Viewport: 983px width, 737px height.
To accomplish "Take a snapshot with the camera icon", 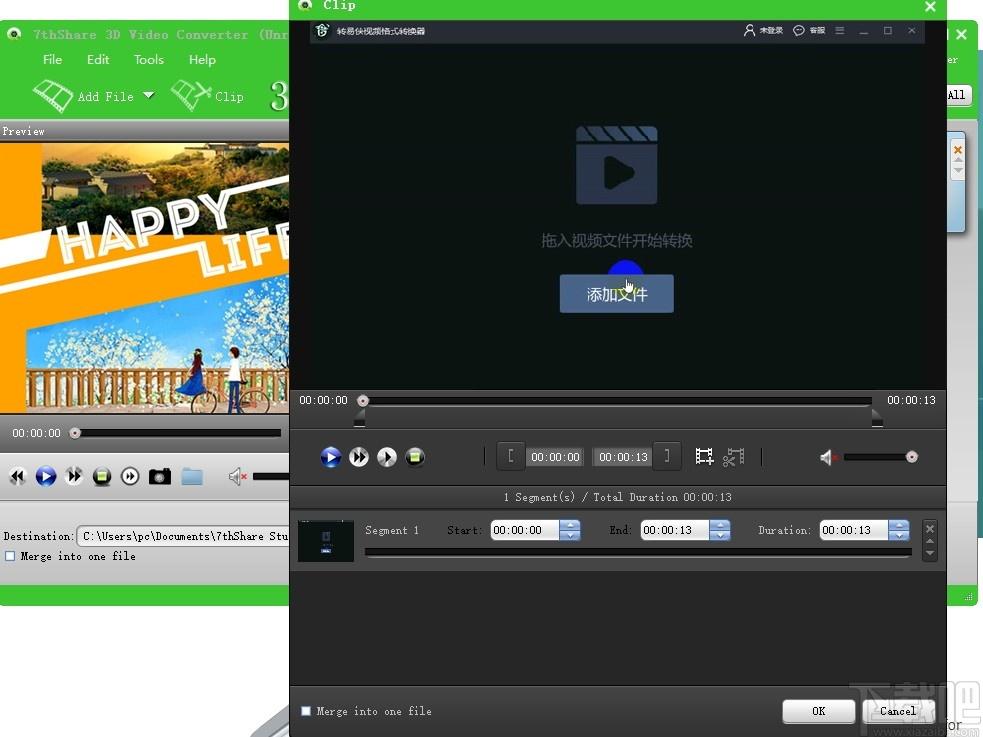I will pyautogui.click(x=160, y=477).
